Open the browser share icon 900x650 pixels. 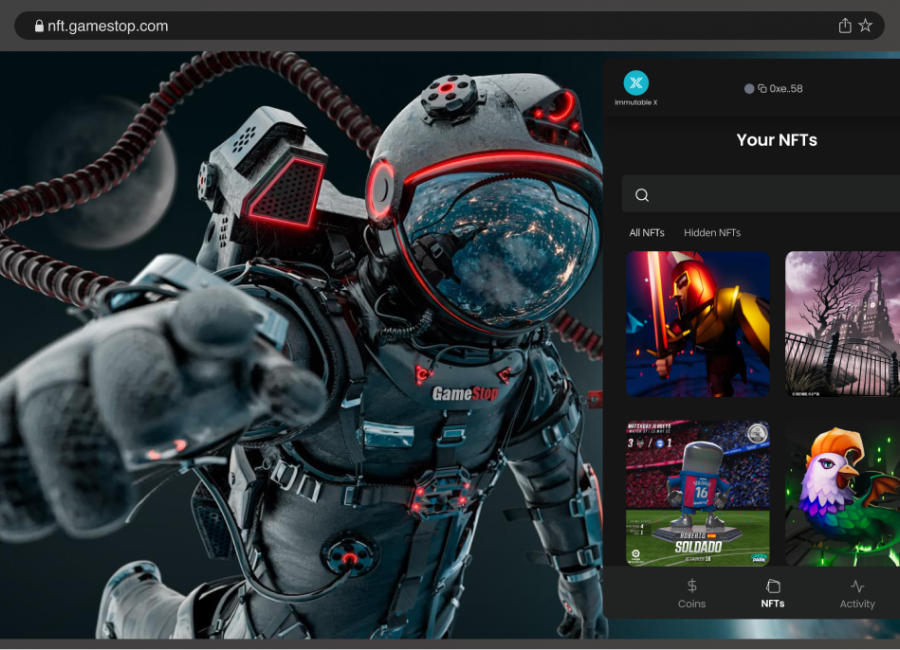pos(845,26)
